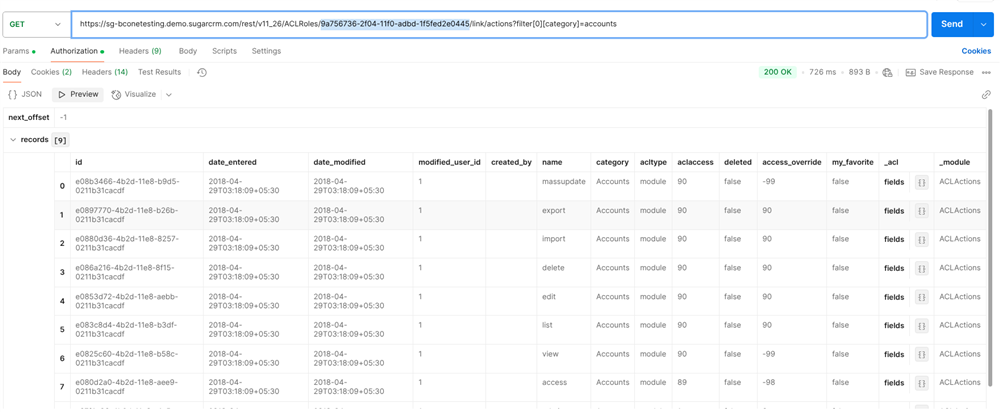Open fields object icon in massupdate row
This screenshot has height=413, width=1000.
tap(921, 182)
